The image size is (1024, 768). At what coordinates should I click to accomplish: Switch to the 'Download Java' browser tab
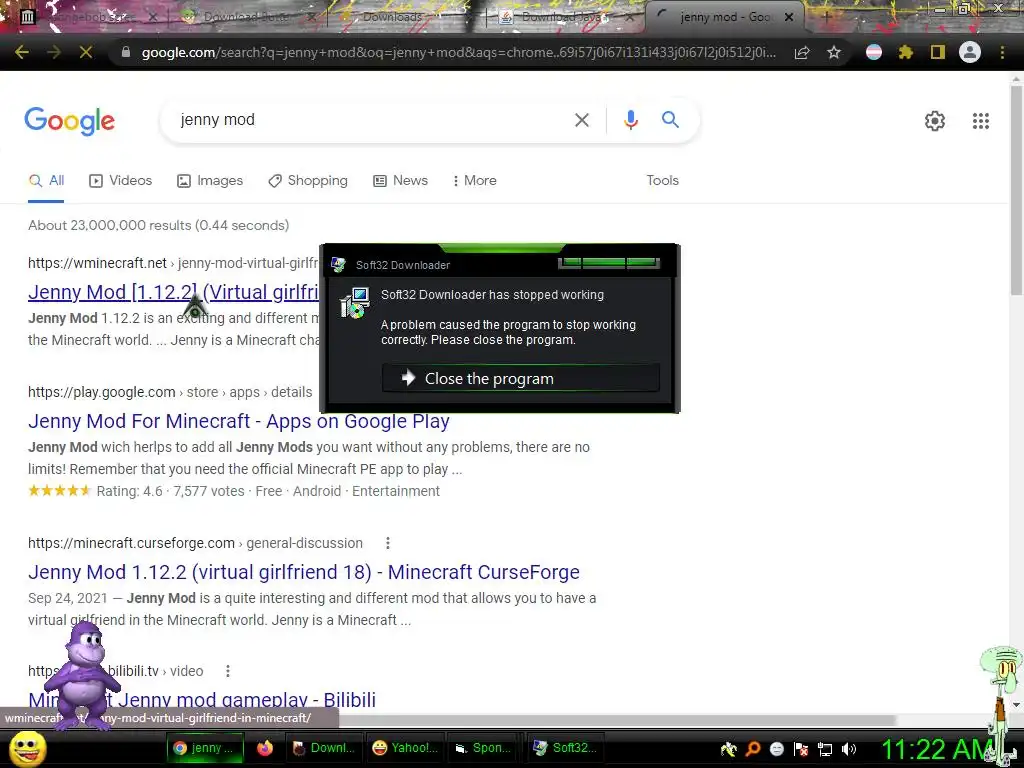563,17
